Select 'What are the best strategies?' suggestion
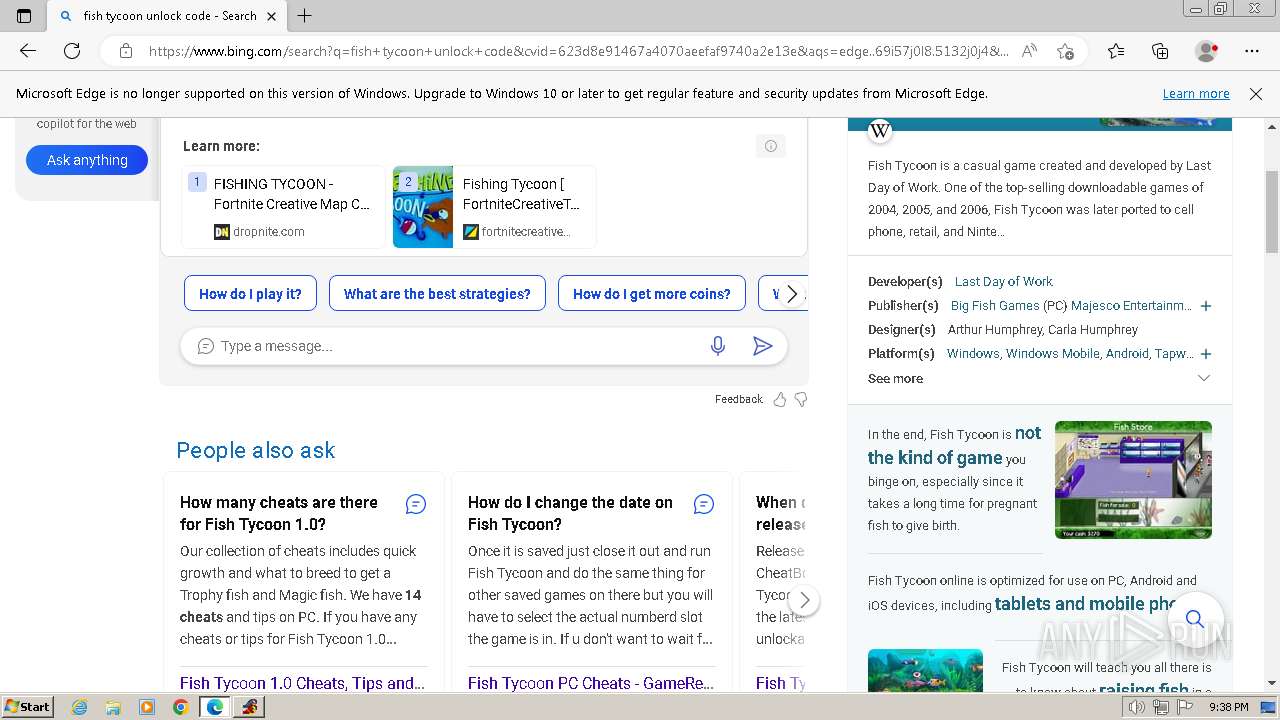The width and height of the screenshot is (1280, 720). [437, 294]
